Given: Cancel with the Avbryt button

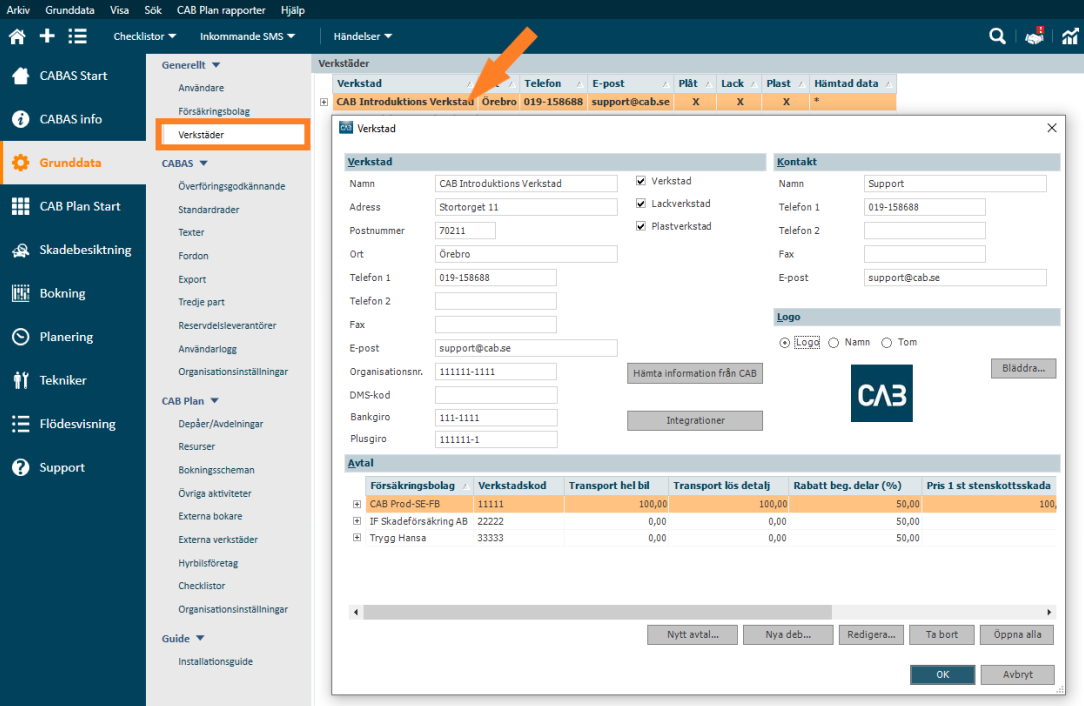Looking at the screenshot, I should (1018, 675).
